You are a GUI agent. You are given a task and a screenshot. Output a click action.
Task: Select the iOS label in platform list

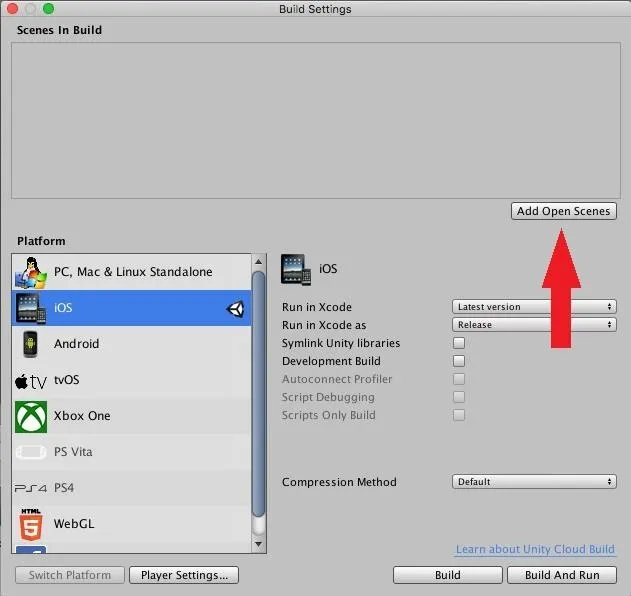point(63,308)
